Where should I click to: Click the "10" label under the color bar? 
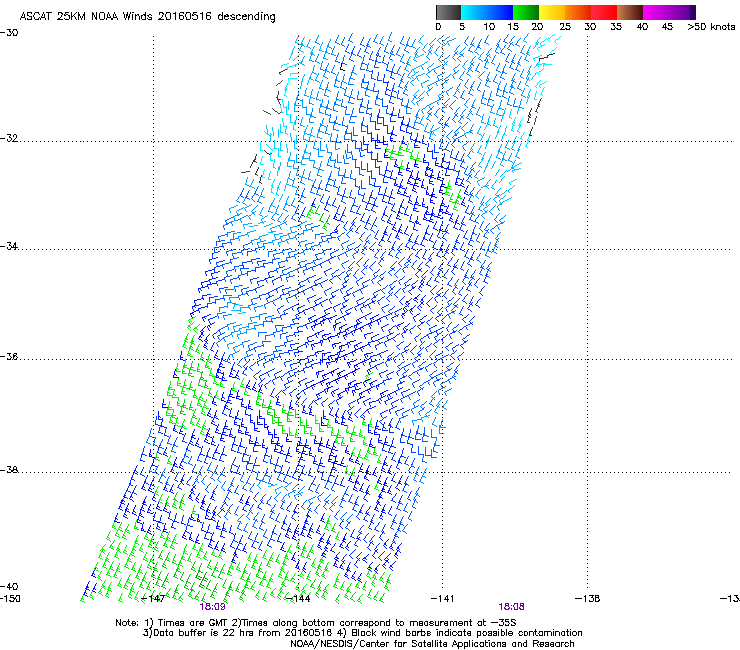click(x=489, y=26)
